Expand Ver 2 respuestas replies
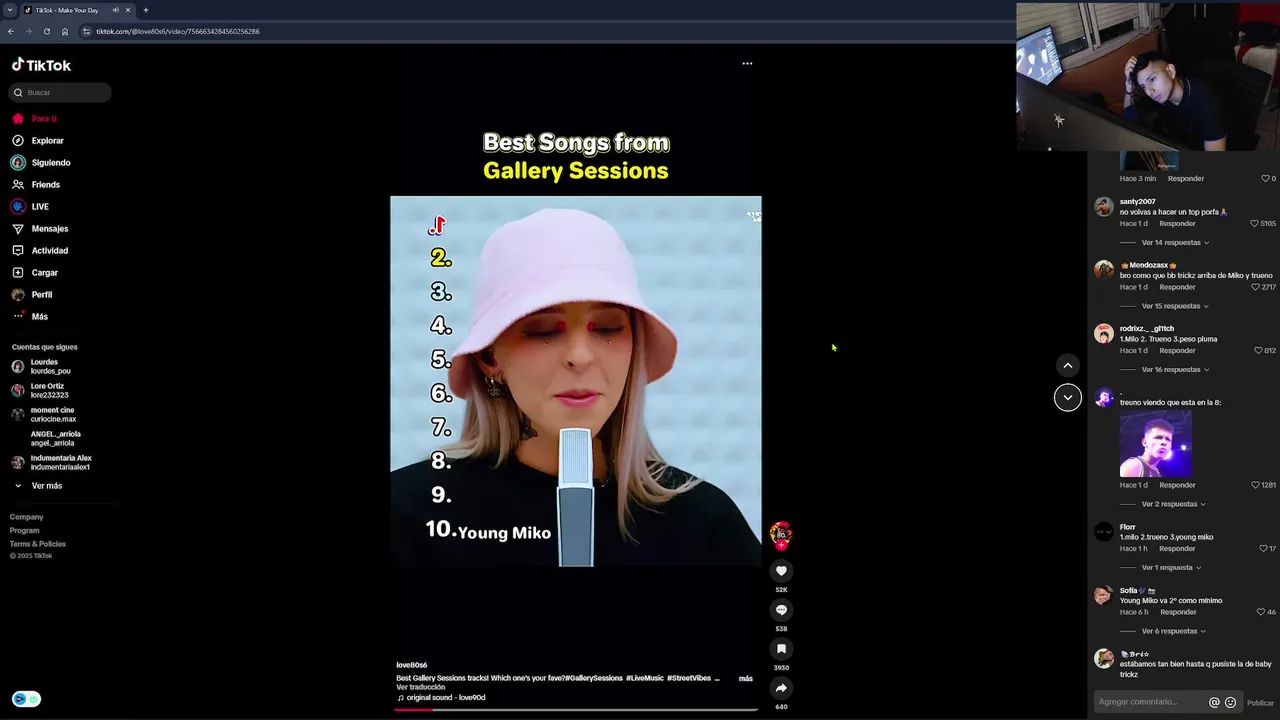 click(1173, 504)
